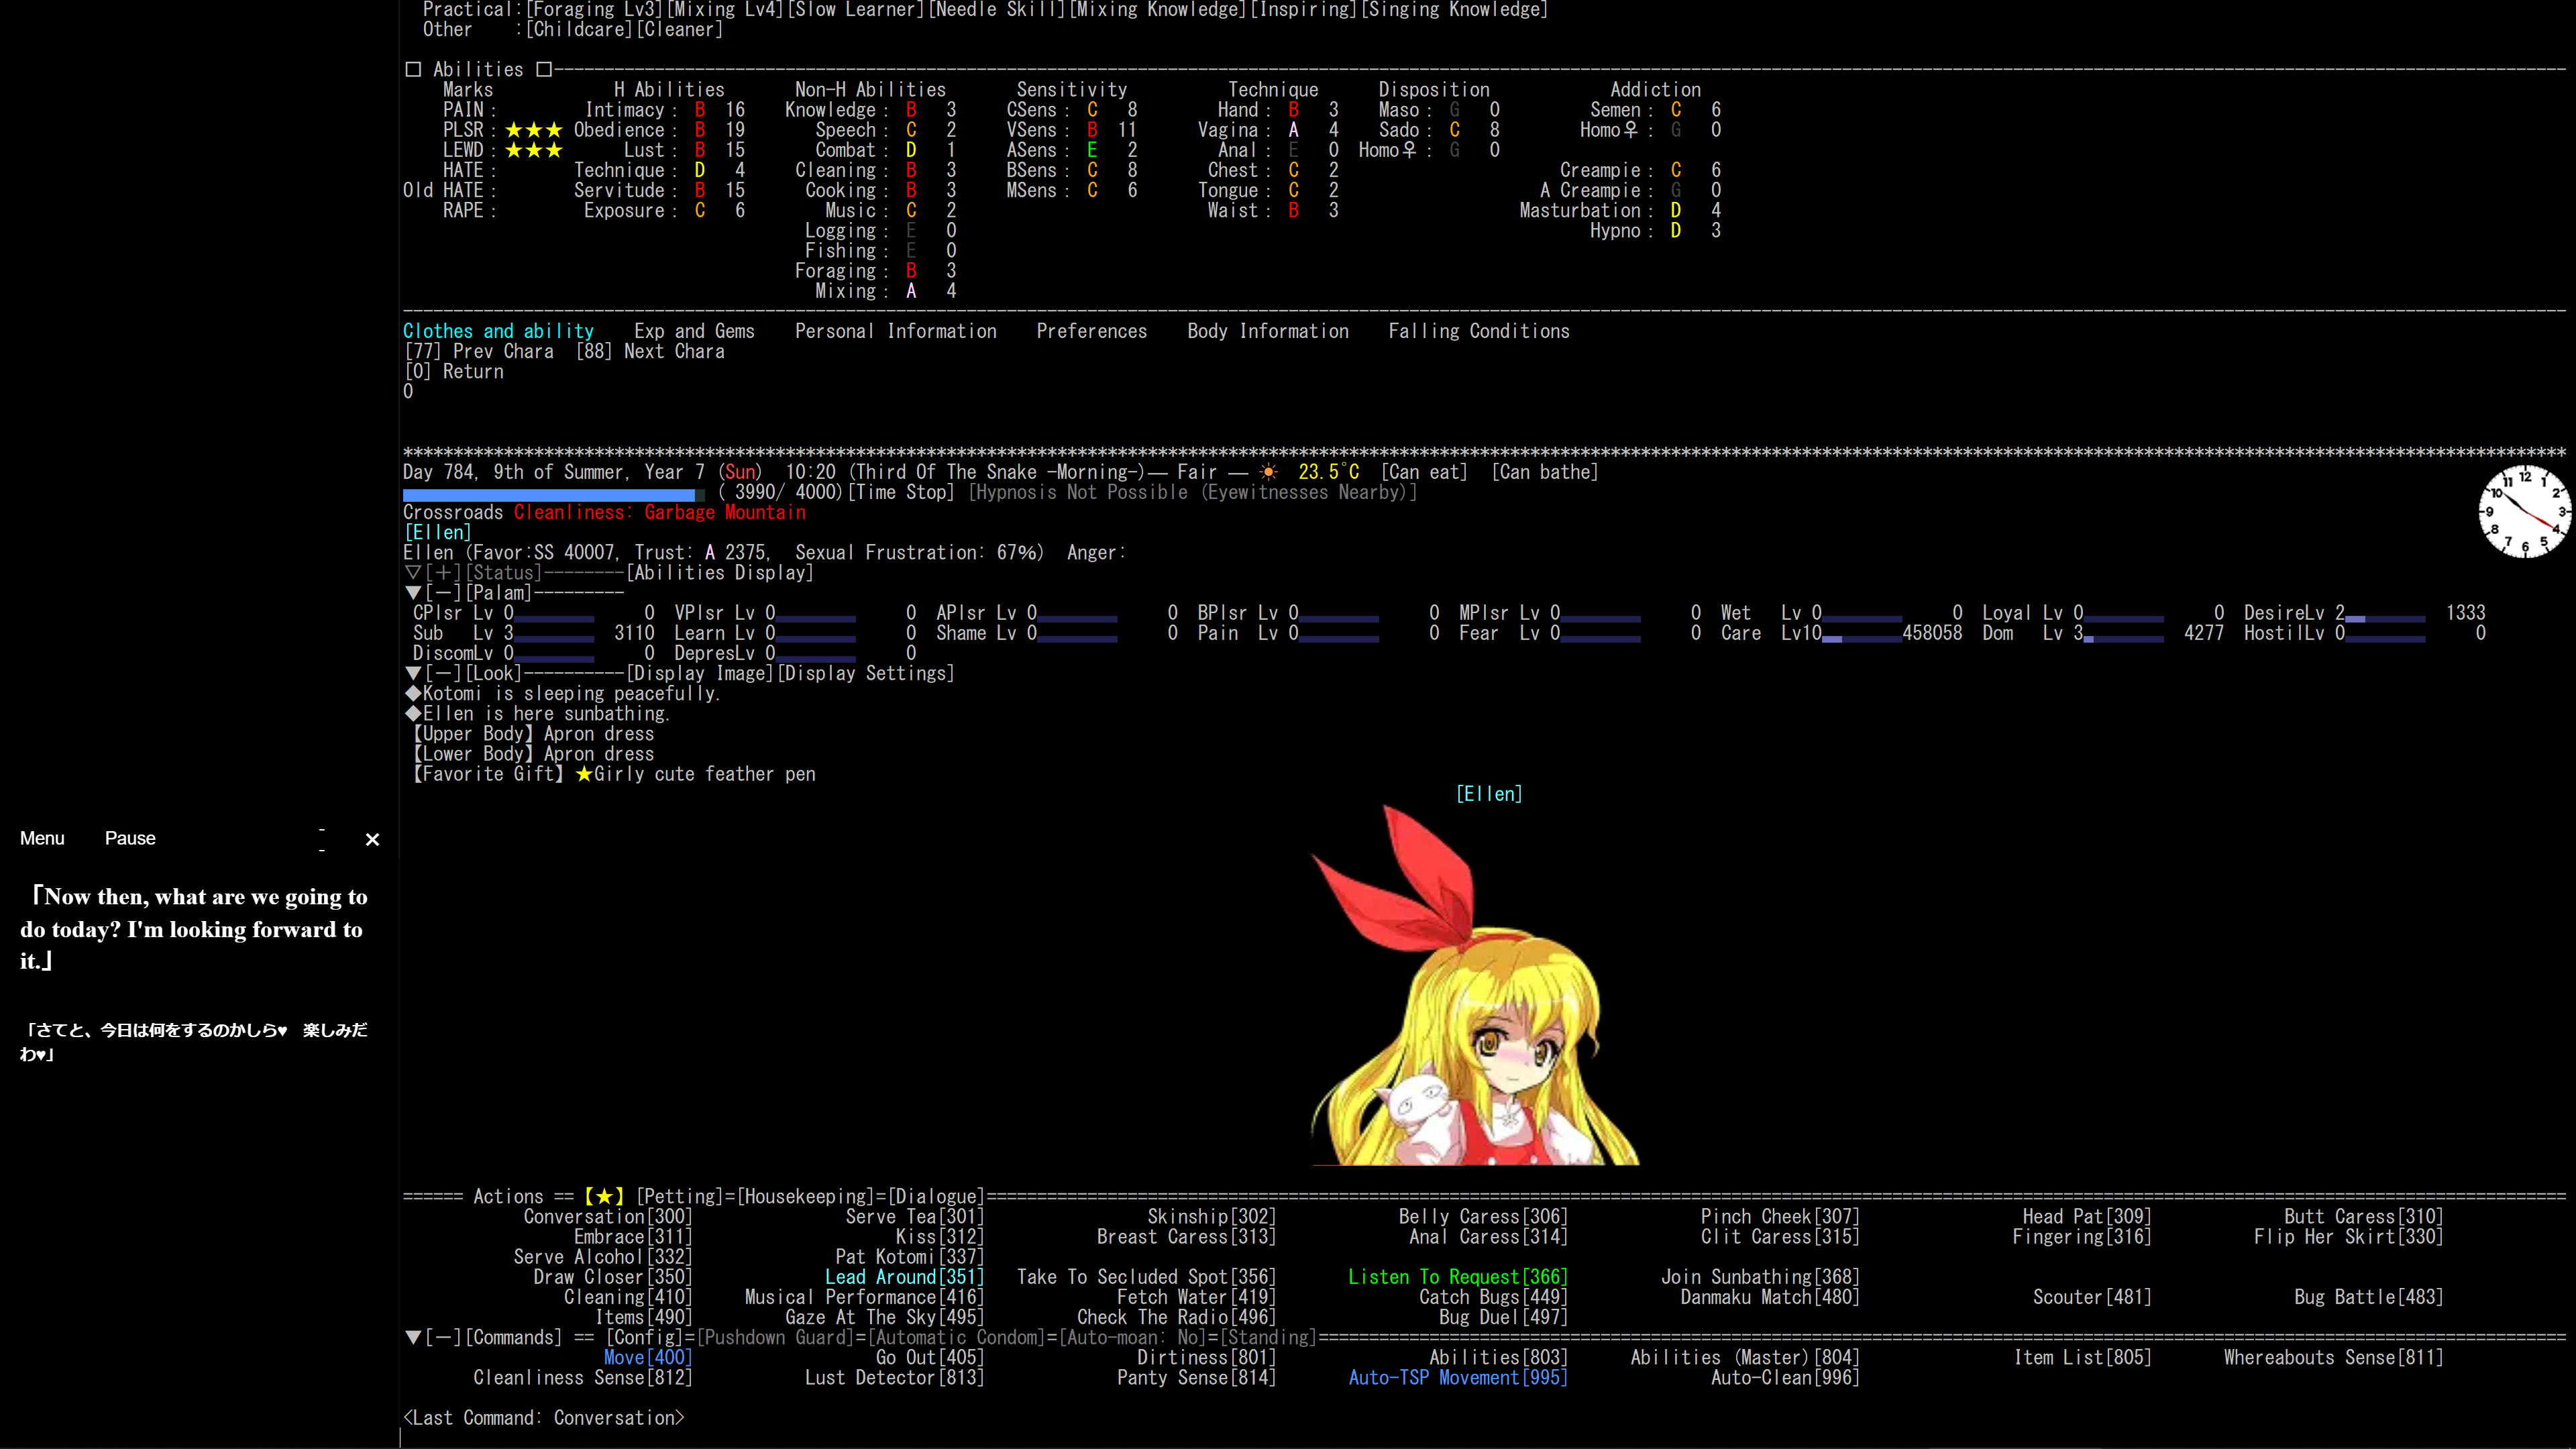
Task: Toggle Standing position setting
Action: click(x=1268, y=1337)
